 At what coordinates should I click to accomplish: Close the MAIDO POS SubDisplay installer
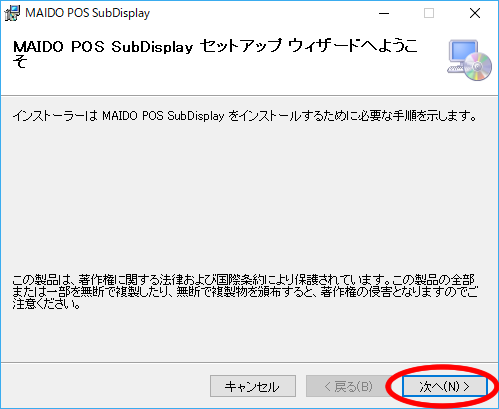click(475, 13)
